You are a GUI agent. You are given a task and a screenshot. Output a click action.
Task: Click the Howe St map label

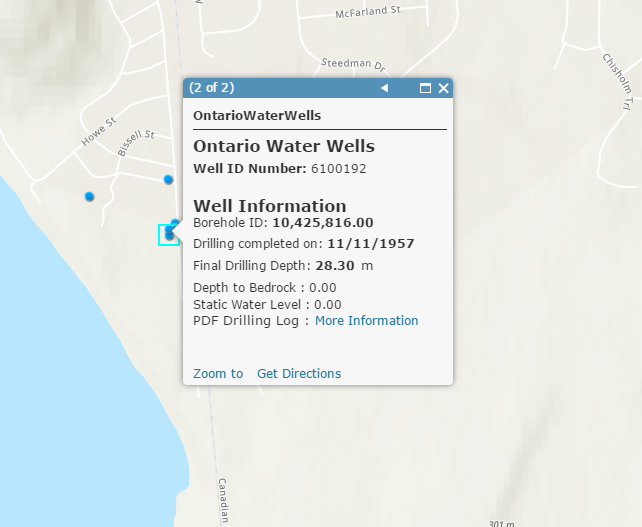99,131
